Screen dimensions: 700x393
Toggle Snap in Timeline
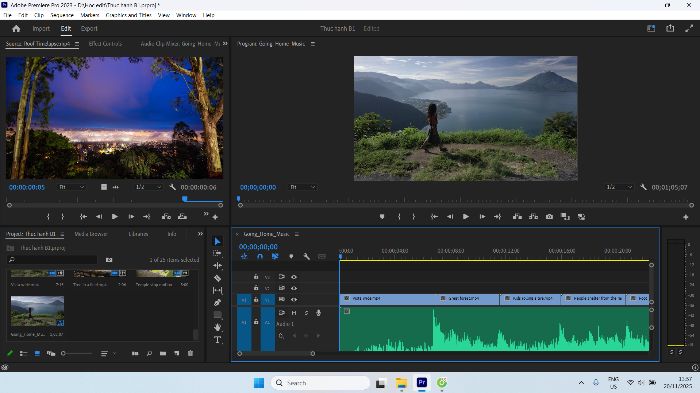click(260, 256)
